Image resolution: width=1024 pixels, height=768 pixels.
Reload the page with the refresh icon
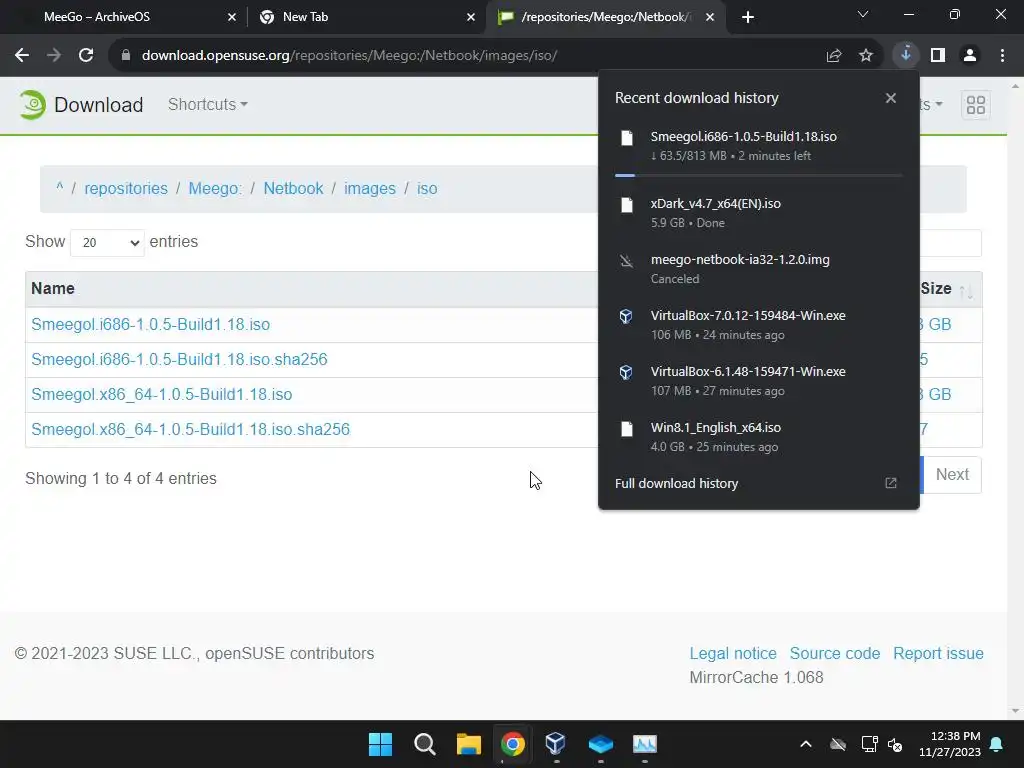(86, 56)
